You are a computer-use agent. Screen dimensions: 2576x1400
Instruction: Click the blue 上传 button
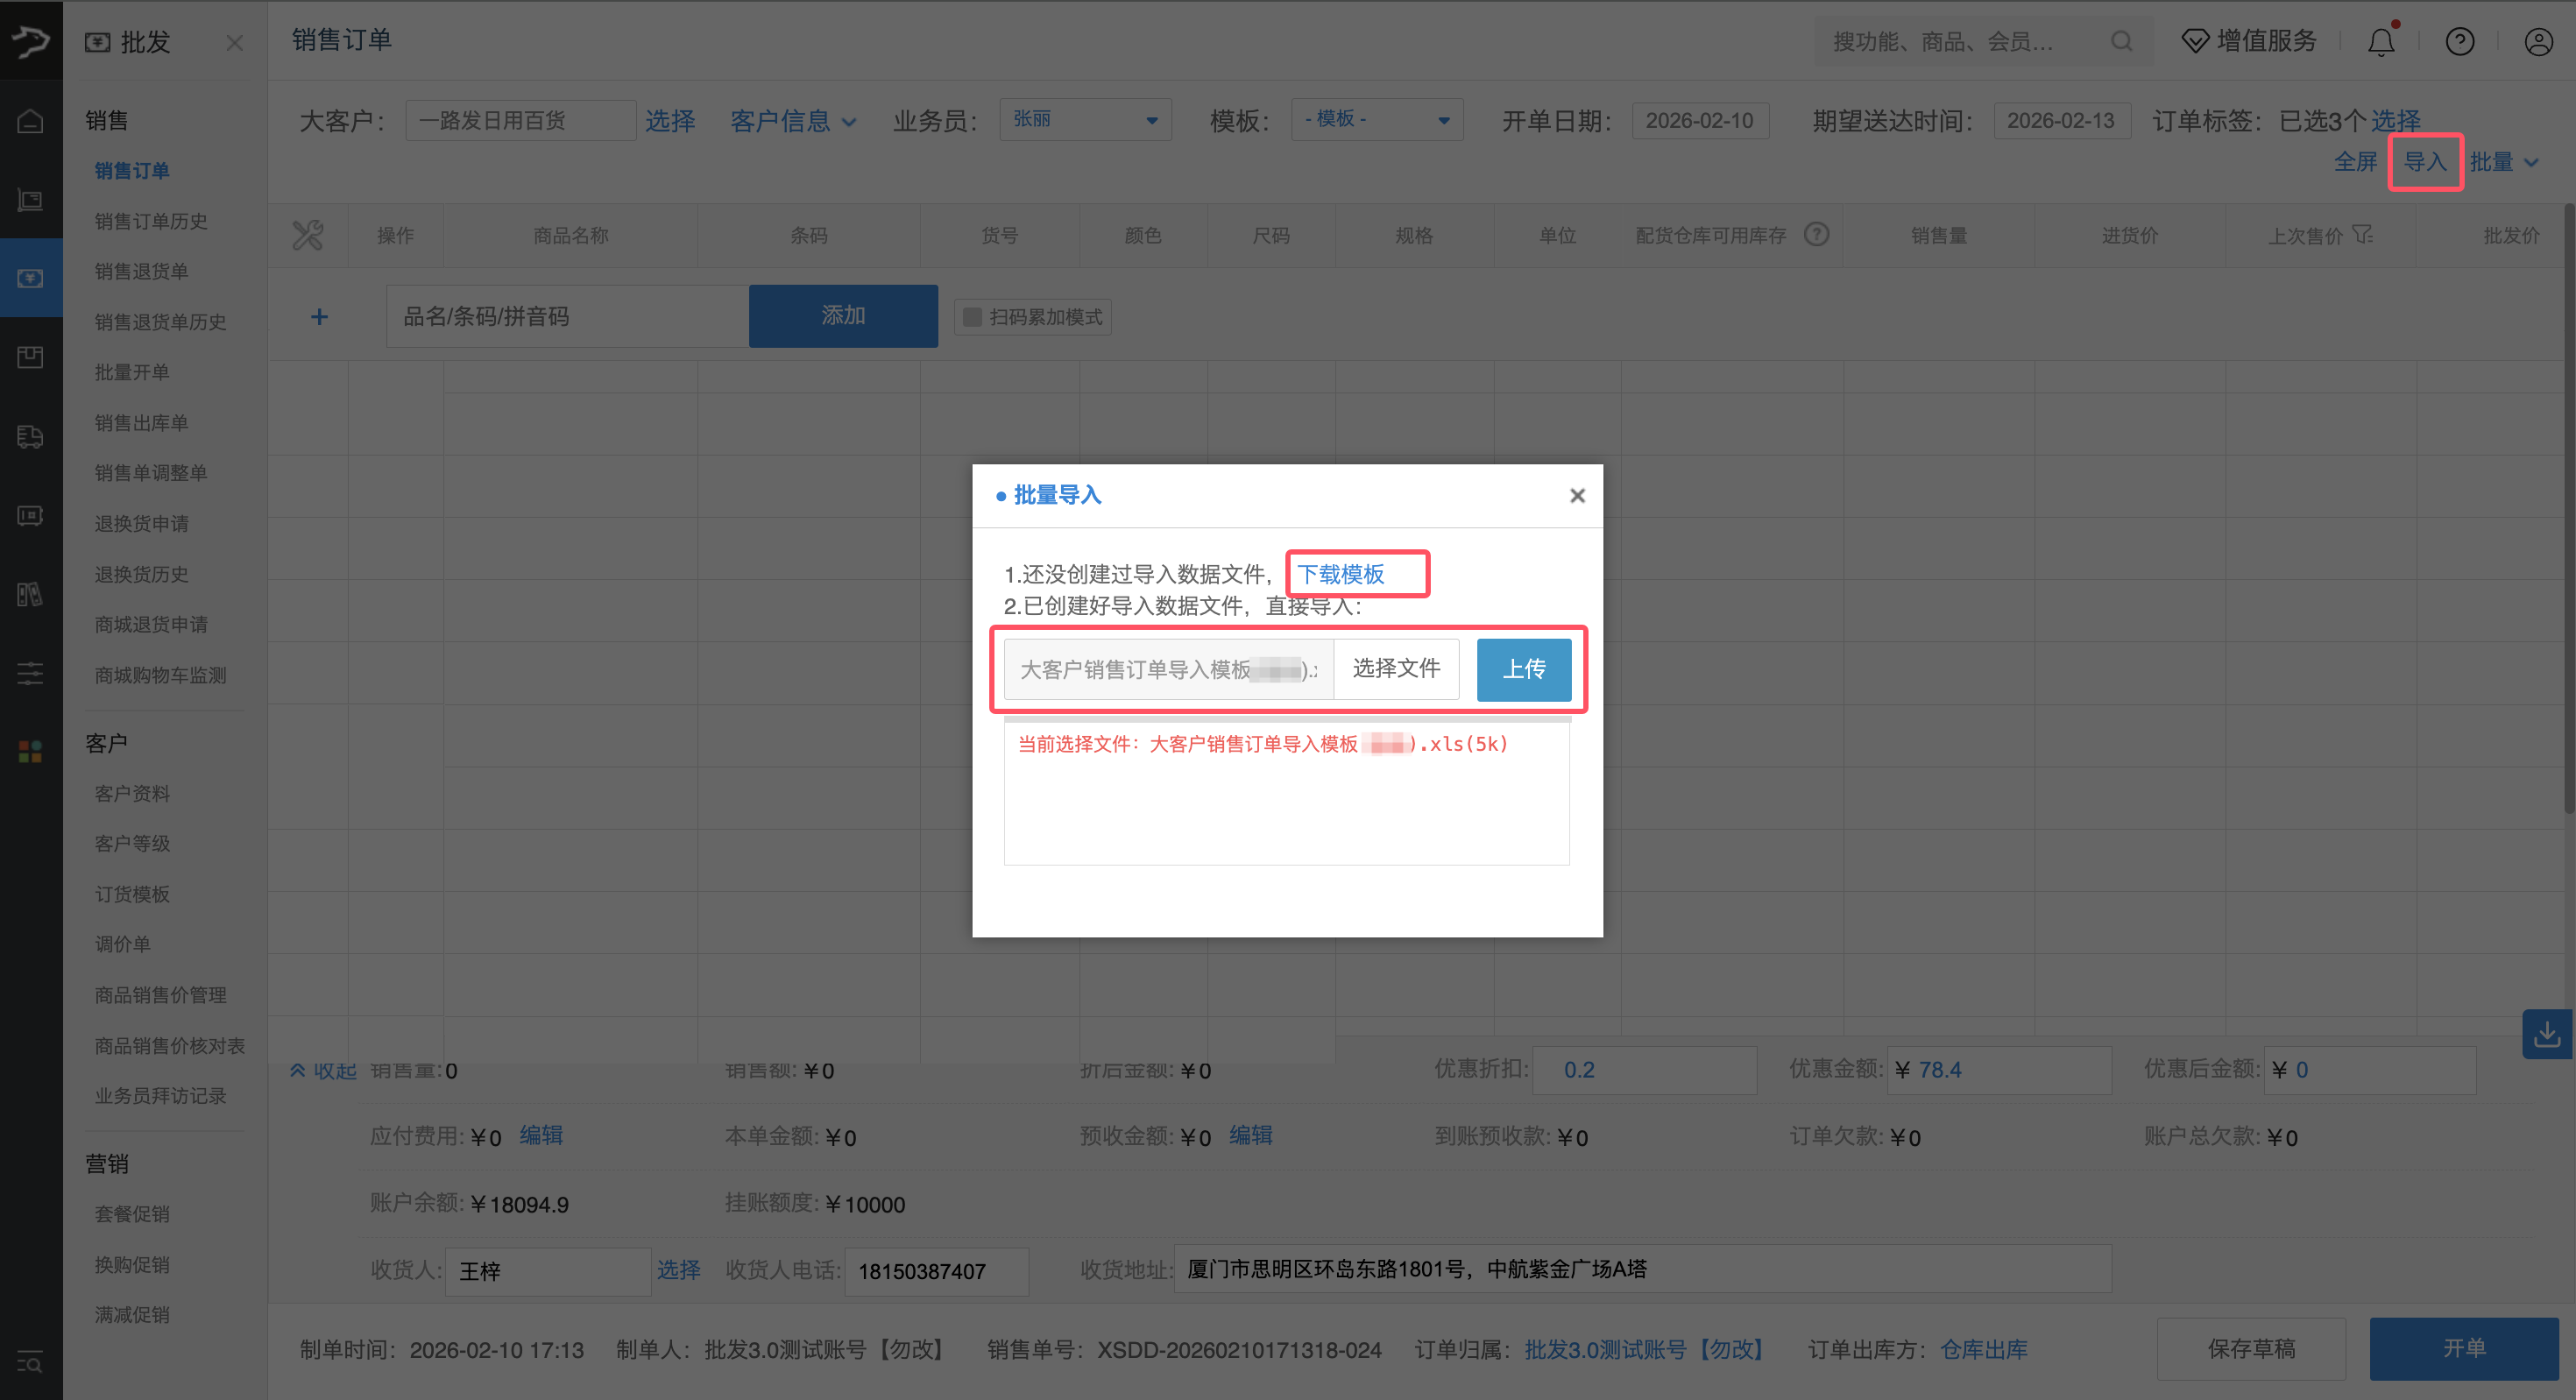[1523, 669]
